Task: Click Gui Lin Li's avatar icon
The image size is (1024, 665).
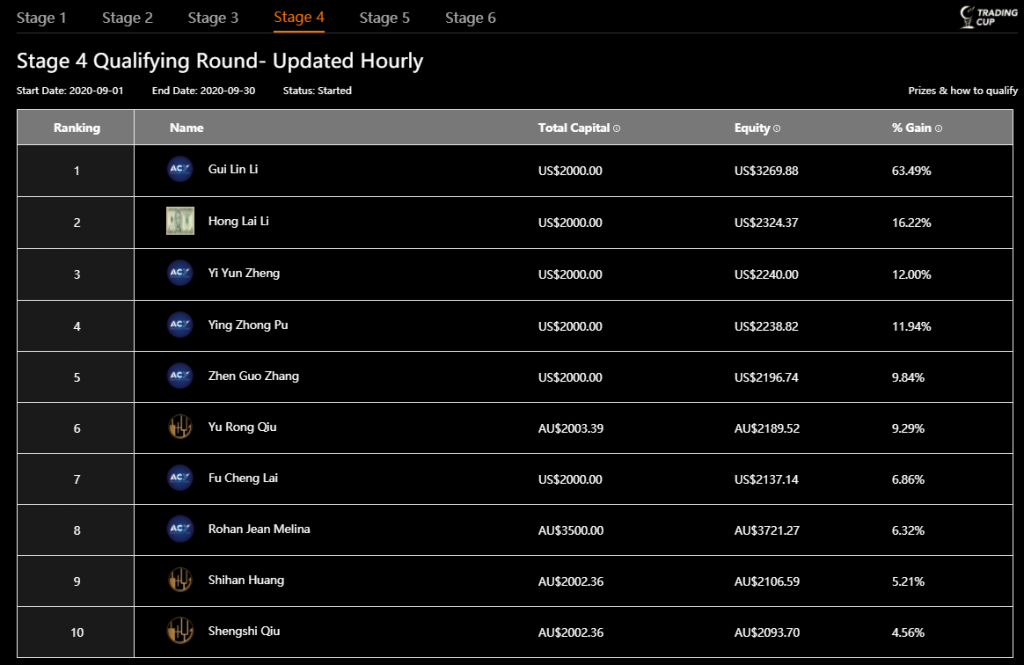Action: (179, 169)
